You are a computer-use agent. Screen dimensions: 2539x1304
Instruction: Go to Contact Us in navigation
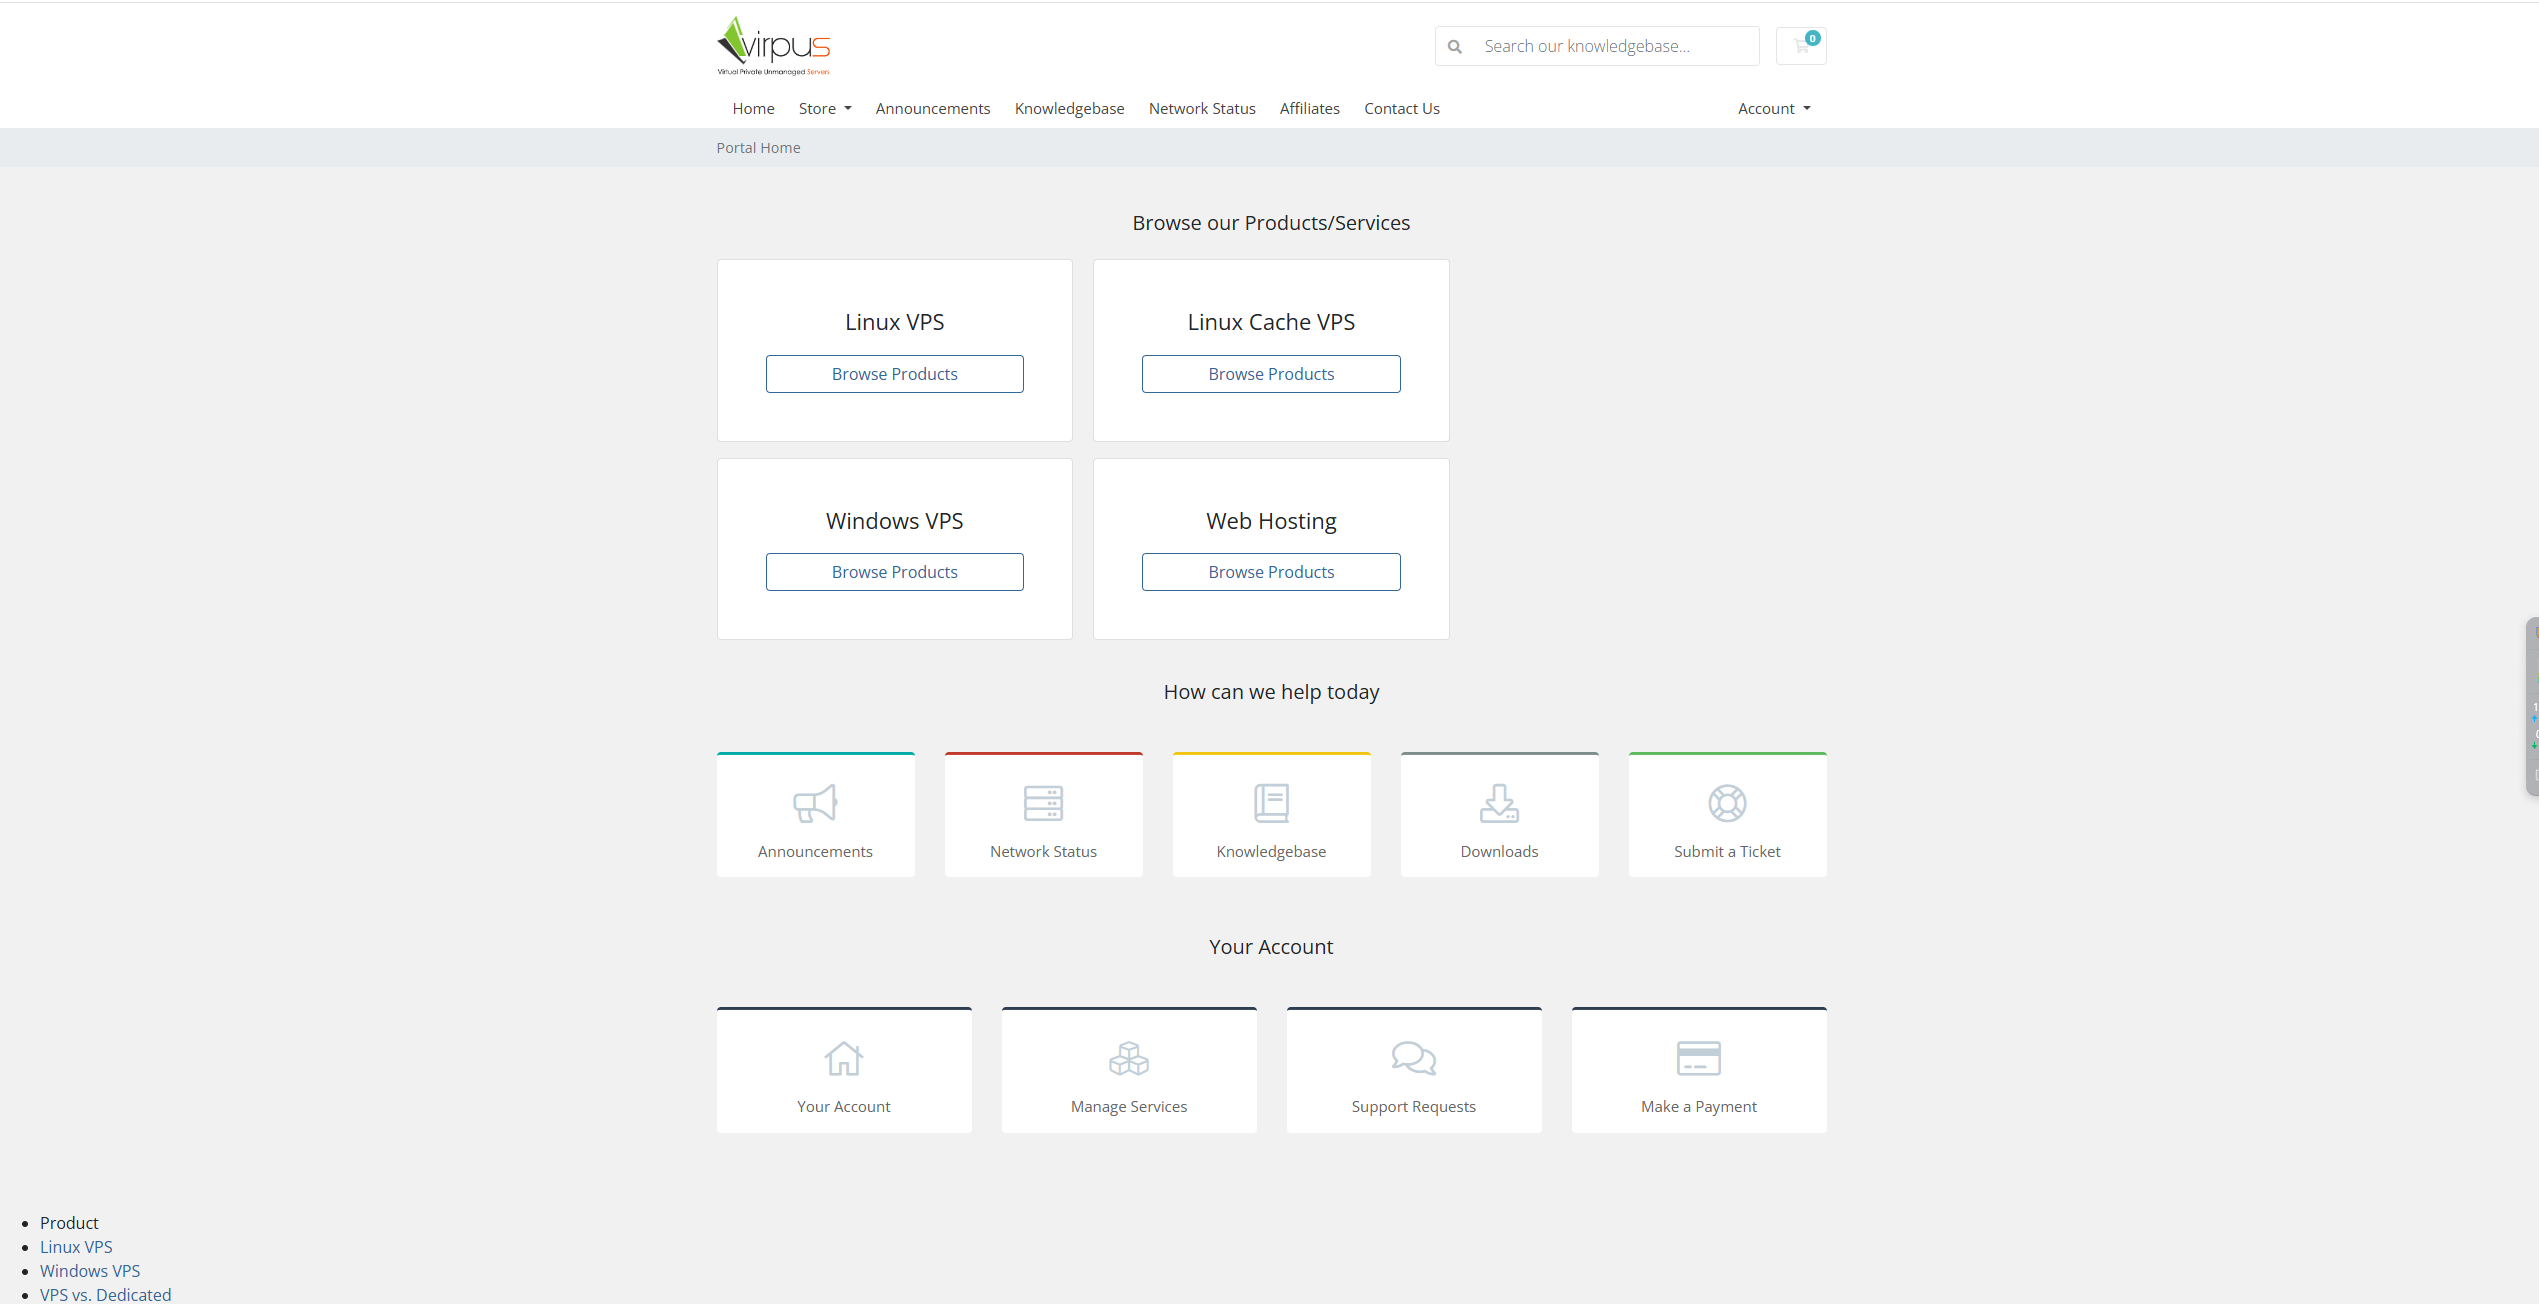[1401, 108]
